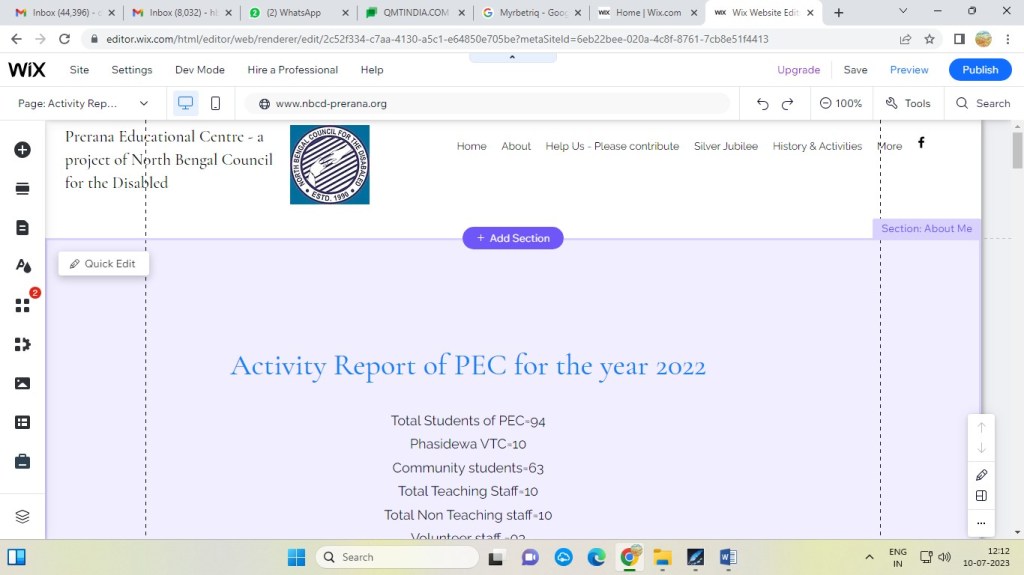Open Add Apps icon with notification badge
The height and width of the screenshot is (575, 1024).
click(x=22, y=306)
